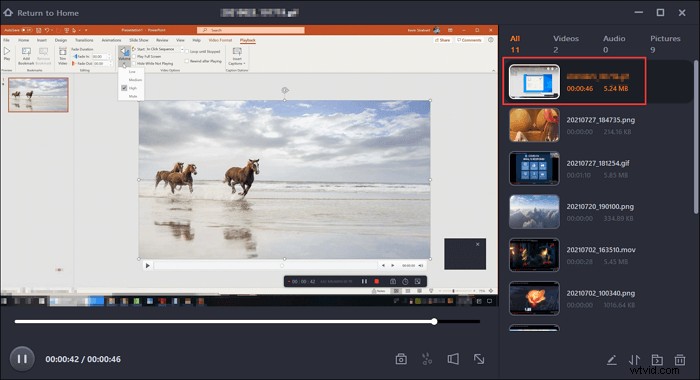
Task: Click the recordings list vertical scrollbar
Action: pyautogui.click(x=696, y=136)
